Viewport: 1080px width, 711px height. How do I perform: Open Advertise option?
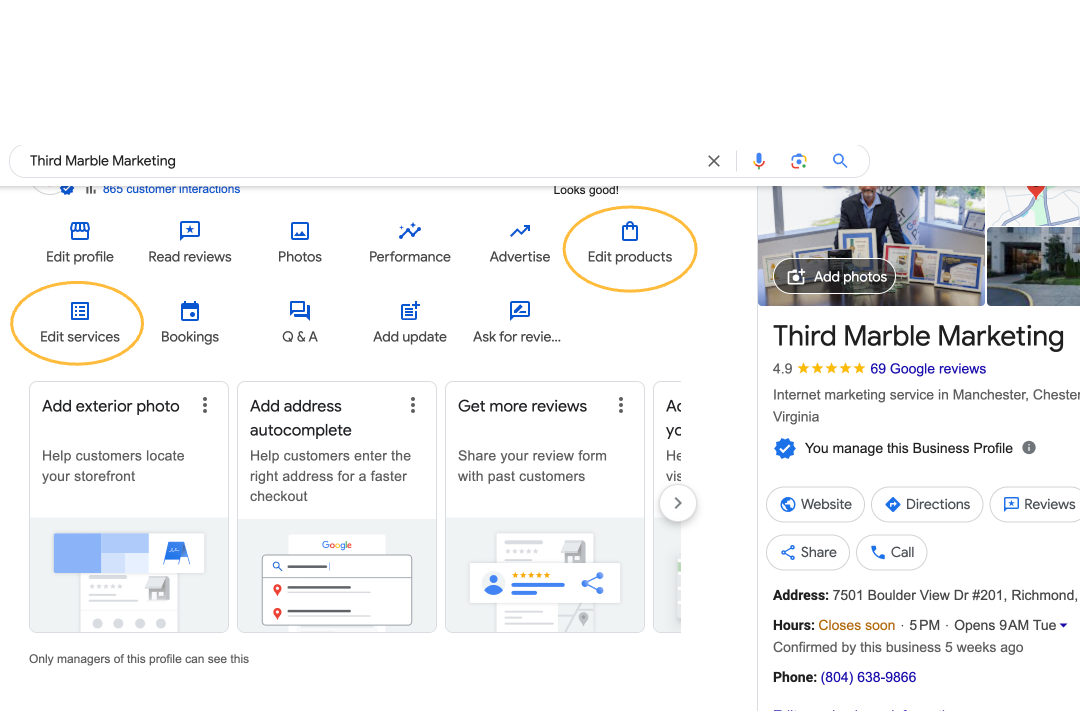click(520, 243)
